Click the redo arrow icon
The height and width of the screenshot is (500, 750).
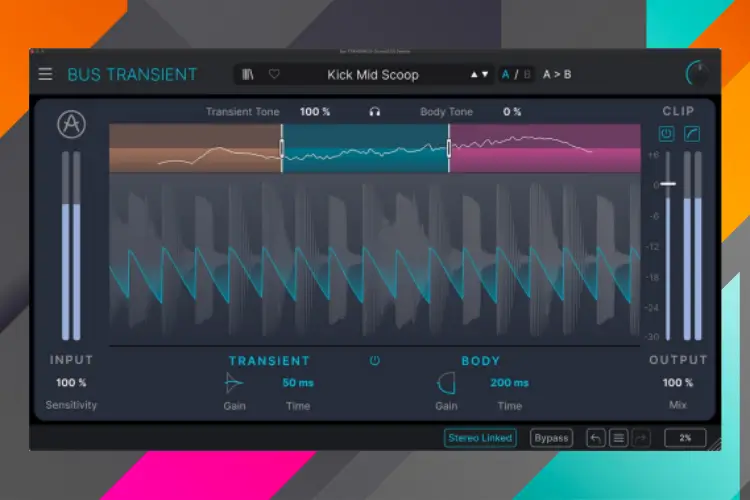641,438
